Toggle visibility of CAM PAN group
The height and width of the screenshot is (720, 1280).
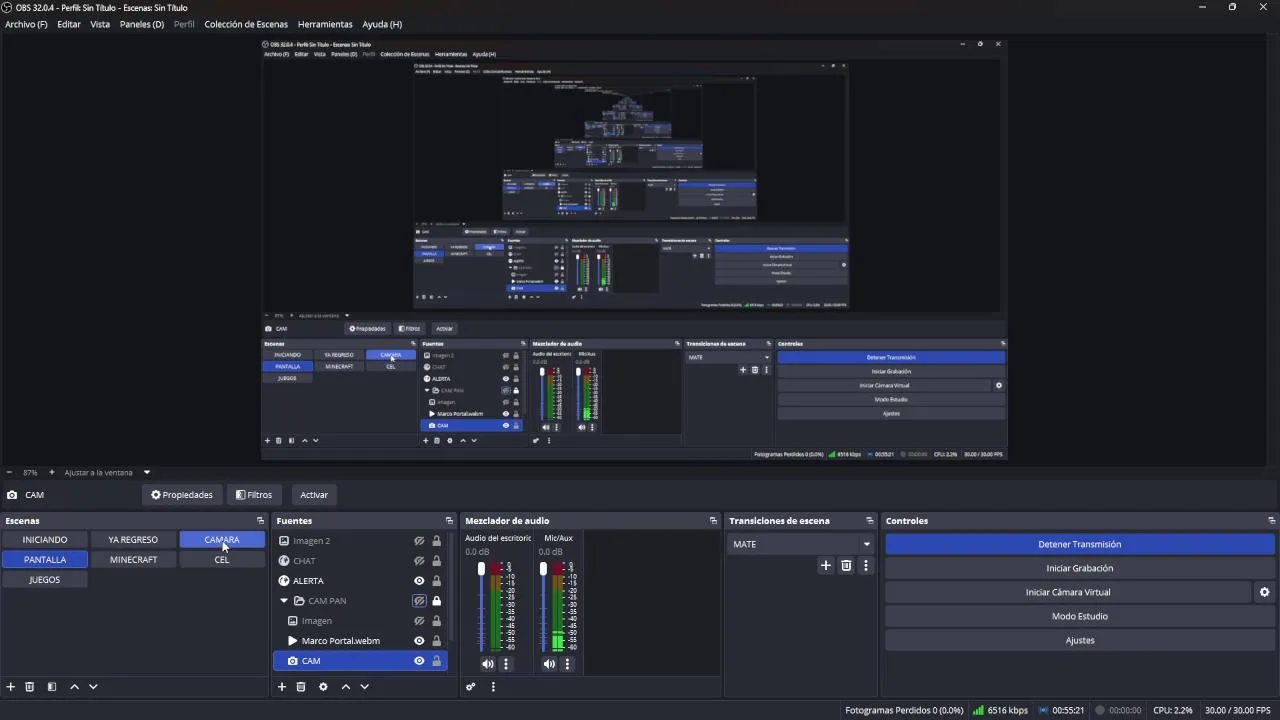click(x=419, y=601)
